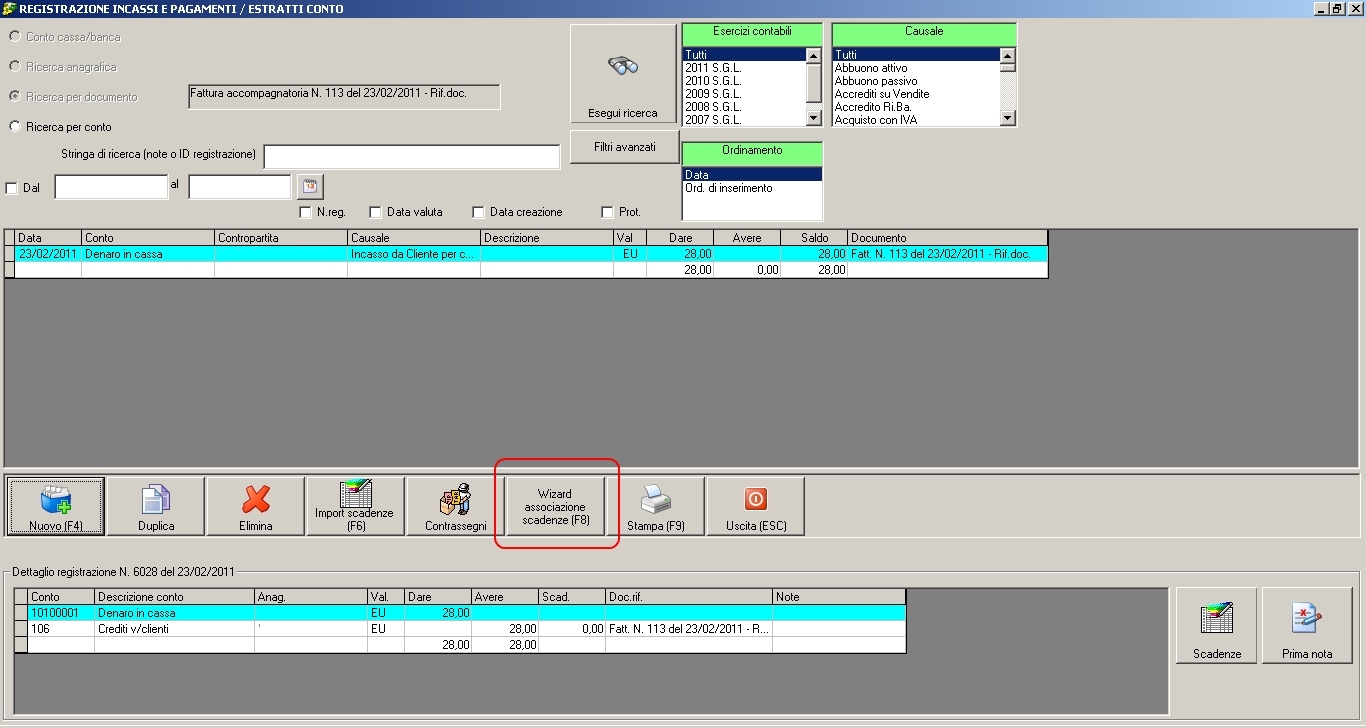Select Acquisto con IVA causale
This screenshot has height=728, width=1366.
click(x=916, y=120)
